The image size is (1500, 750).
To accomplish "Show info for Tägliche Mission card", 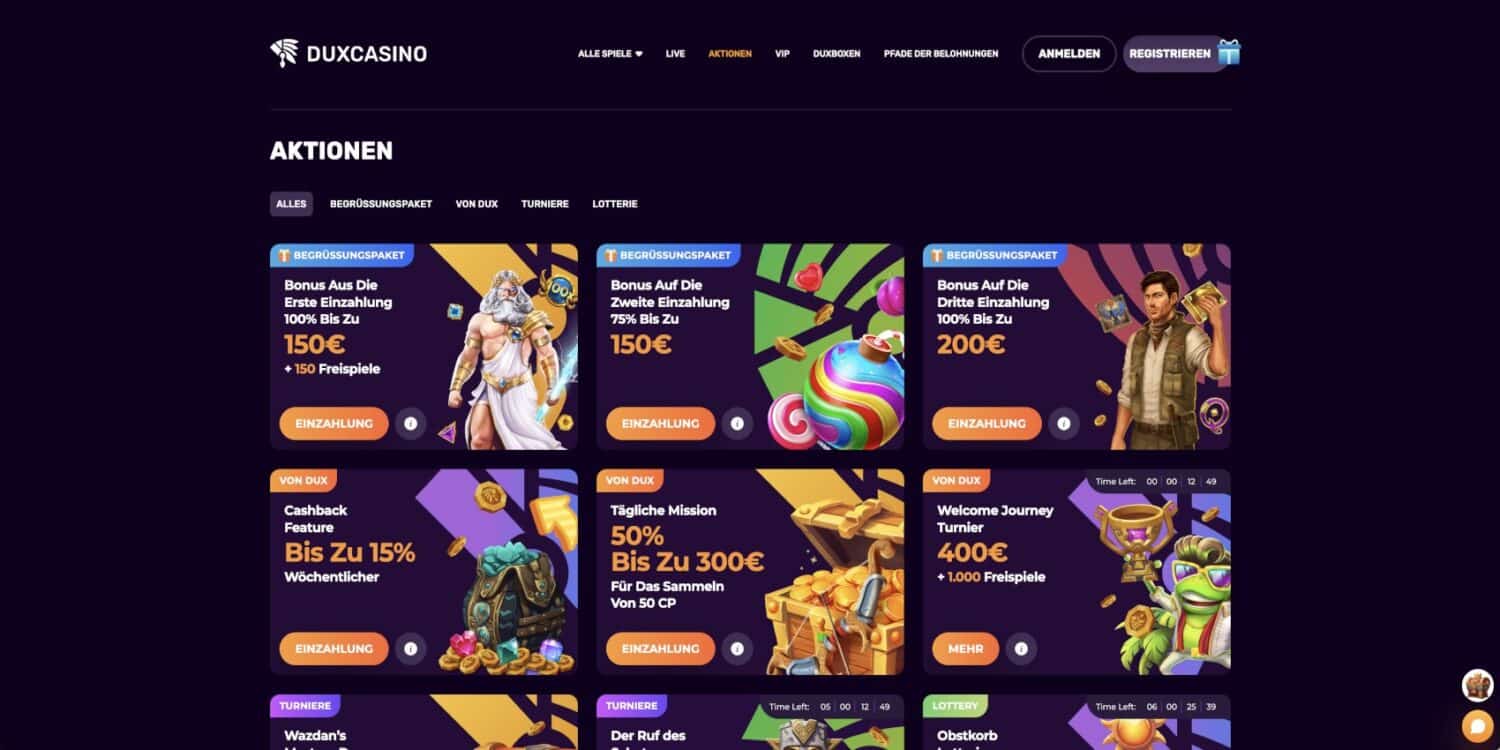I will point(737,649).
